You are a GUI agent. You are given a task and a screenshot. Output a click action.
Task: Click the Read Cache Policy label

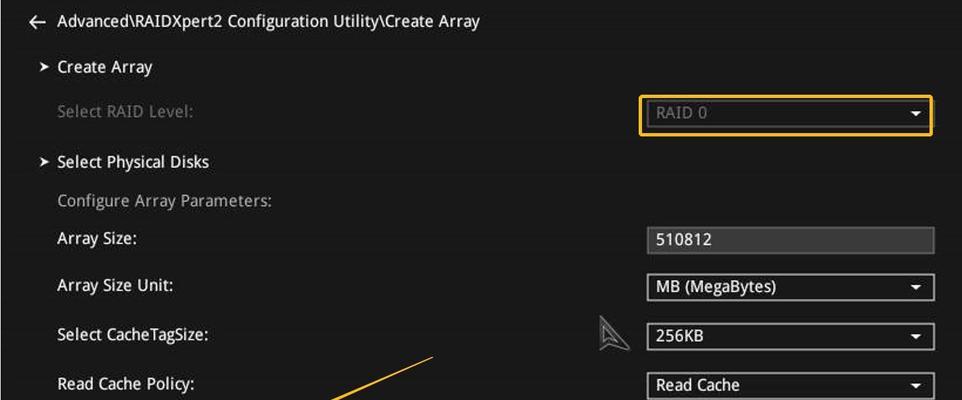126,384
